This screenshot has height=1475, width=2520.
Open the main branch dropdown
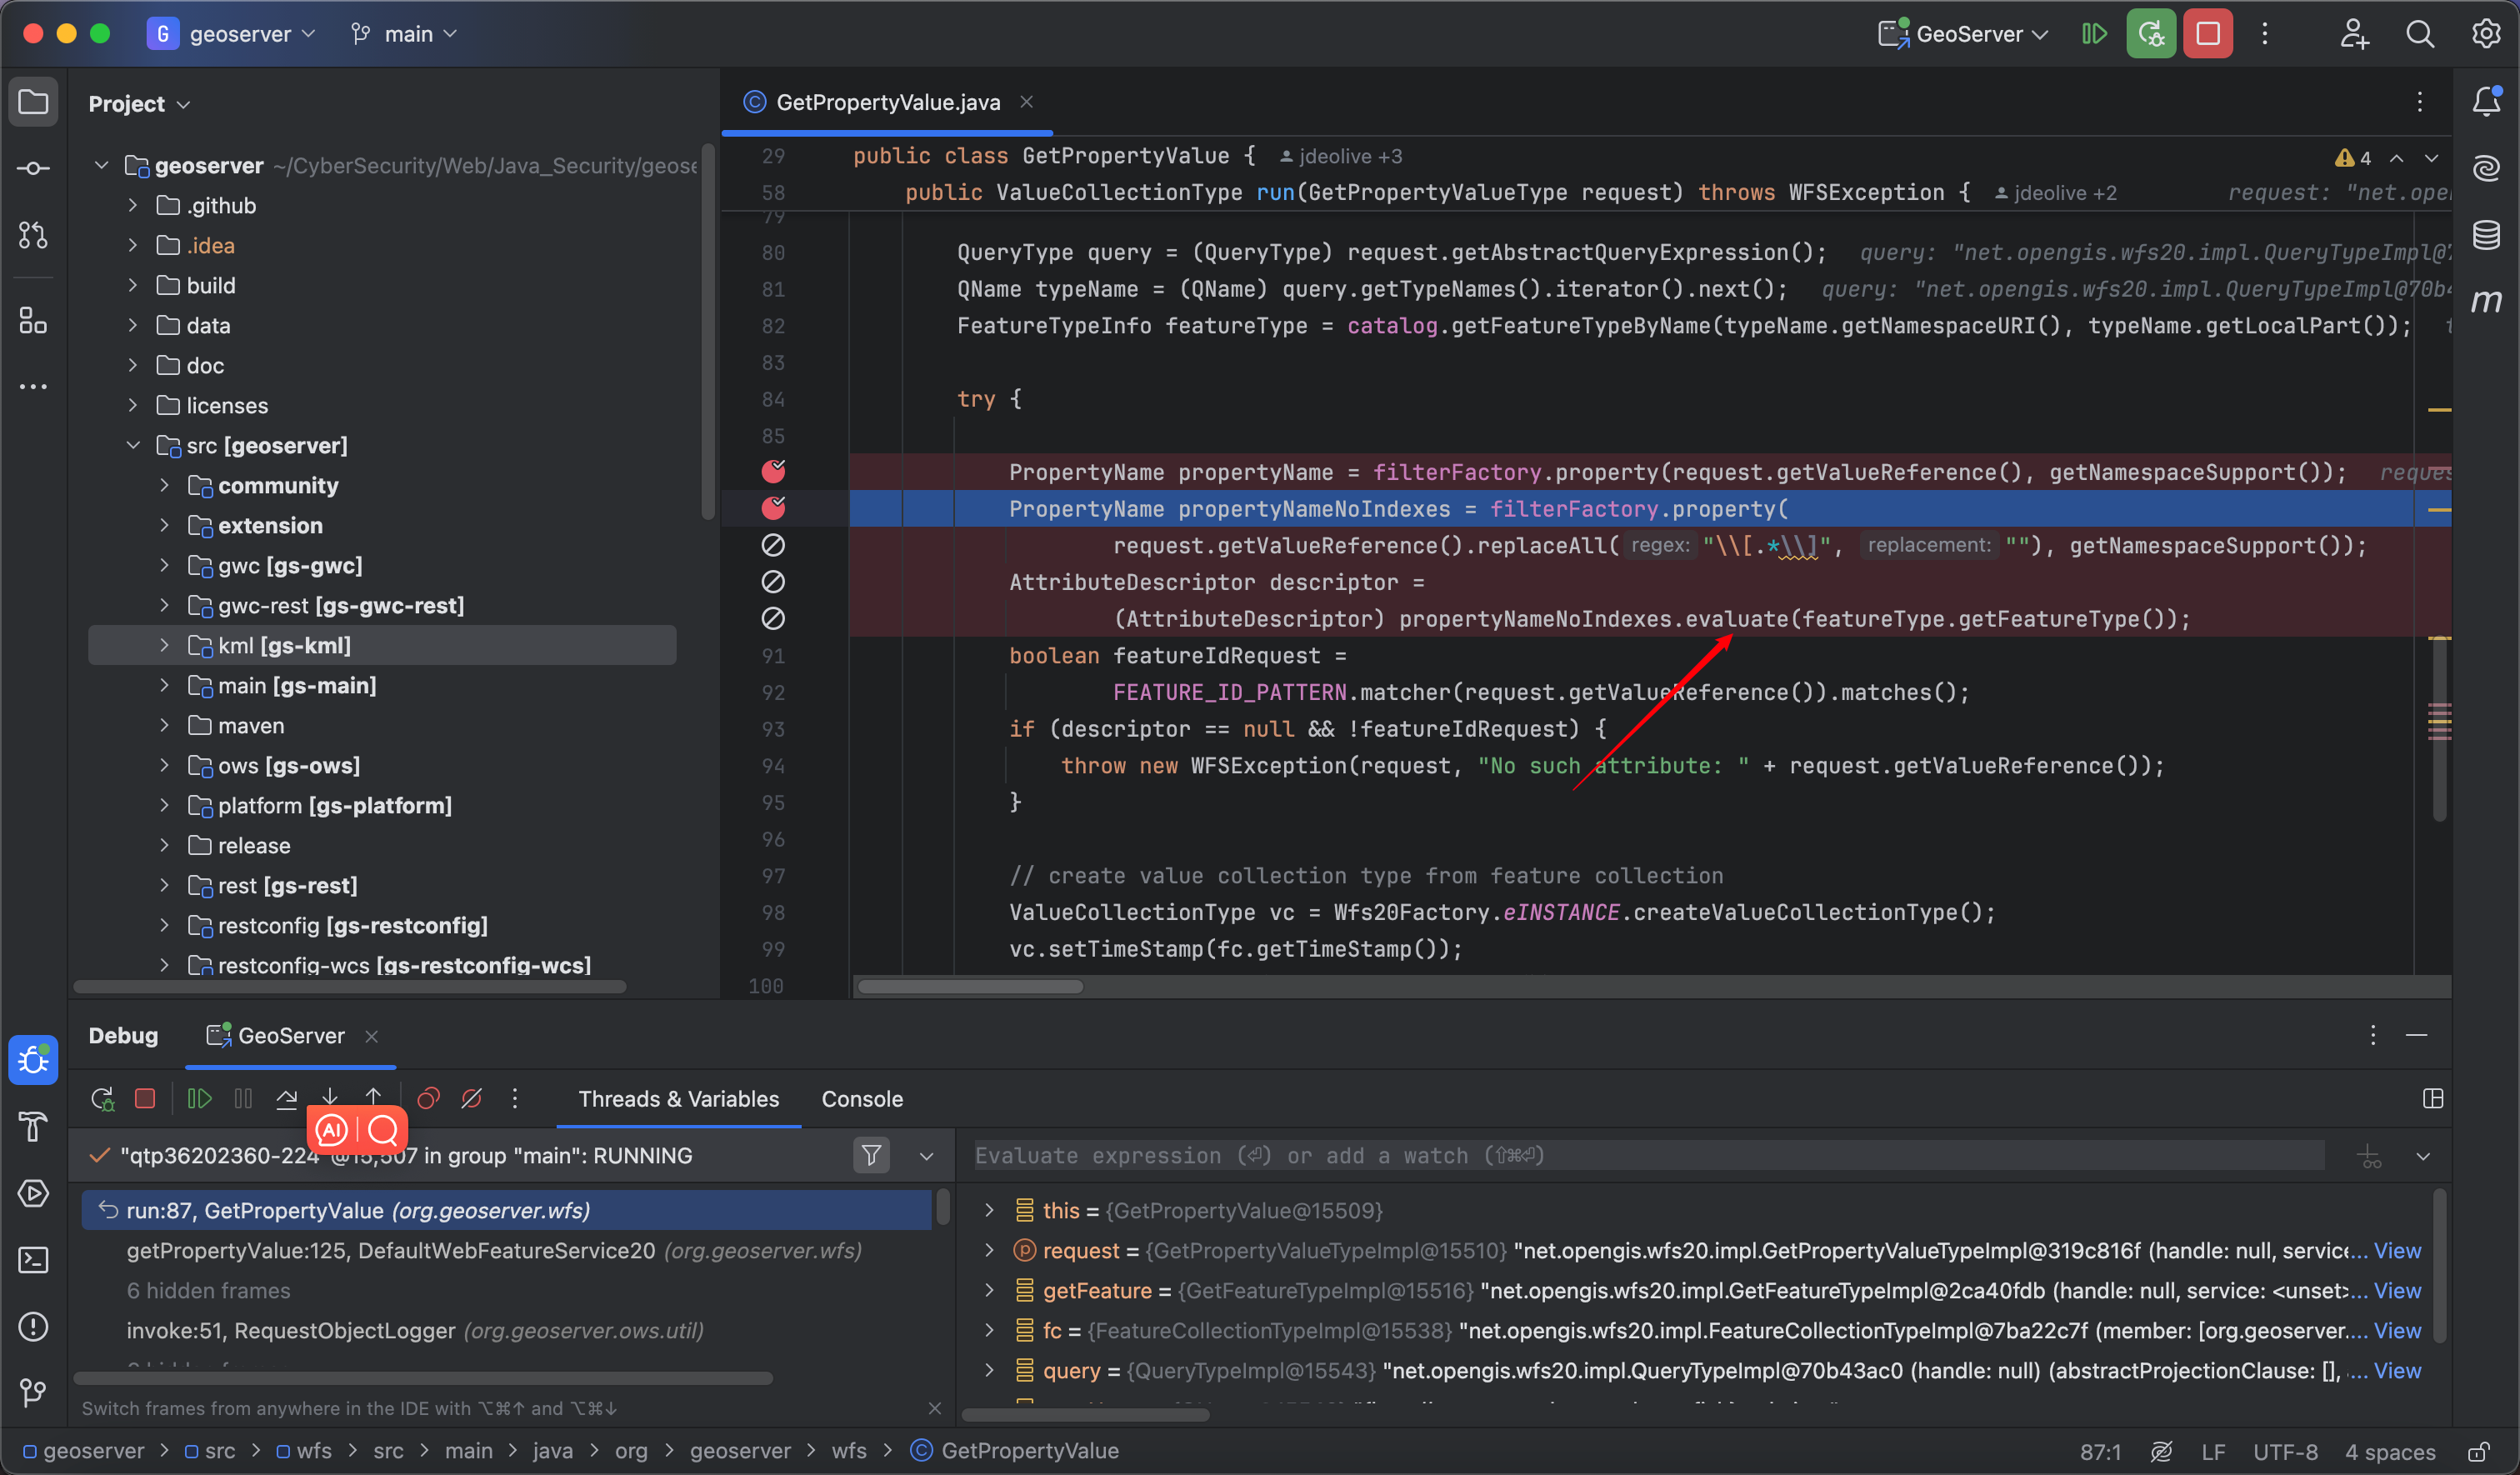point(404,34)
